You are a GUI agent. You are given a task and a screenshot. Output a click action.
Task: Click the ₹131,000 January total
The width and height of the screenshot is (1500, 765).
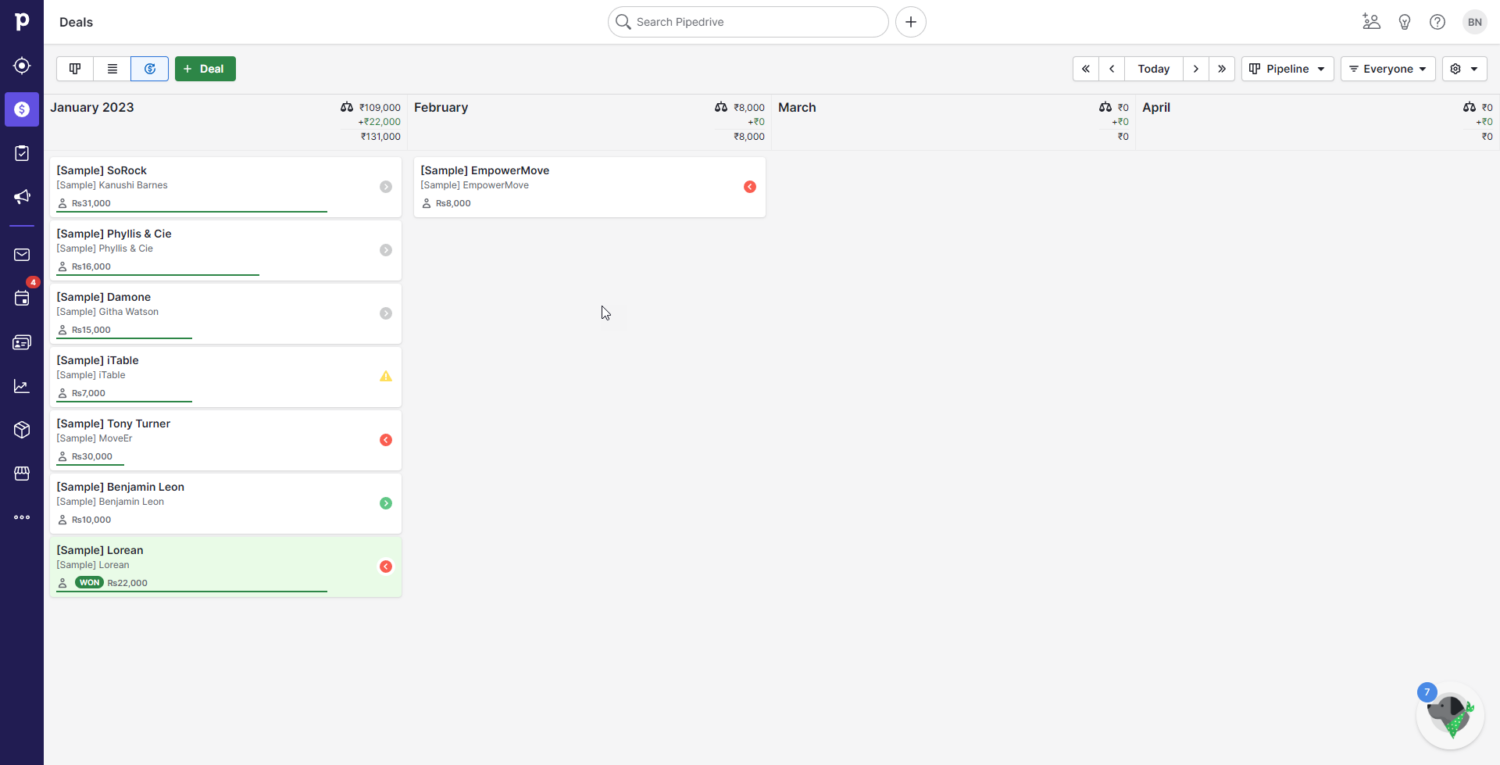(x=381, y=137)
